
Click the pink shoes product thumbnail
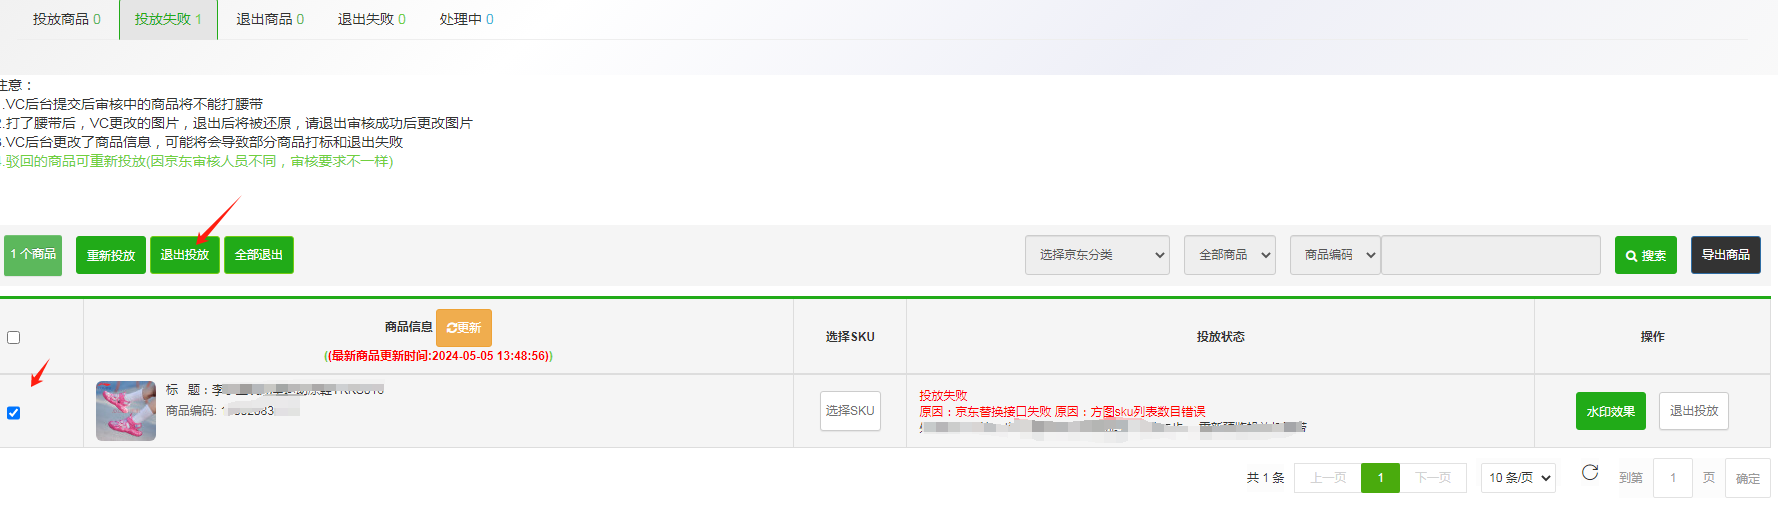126,411
